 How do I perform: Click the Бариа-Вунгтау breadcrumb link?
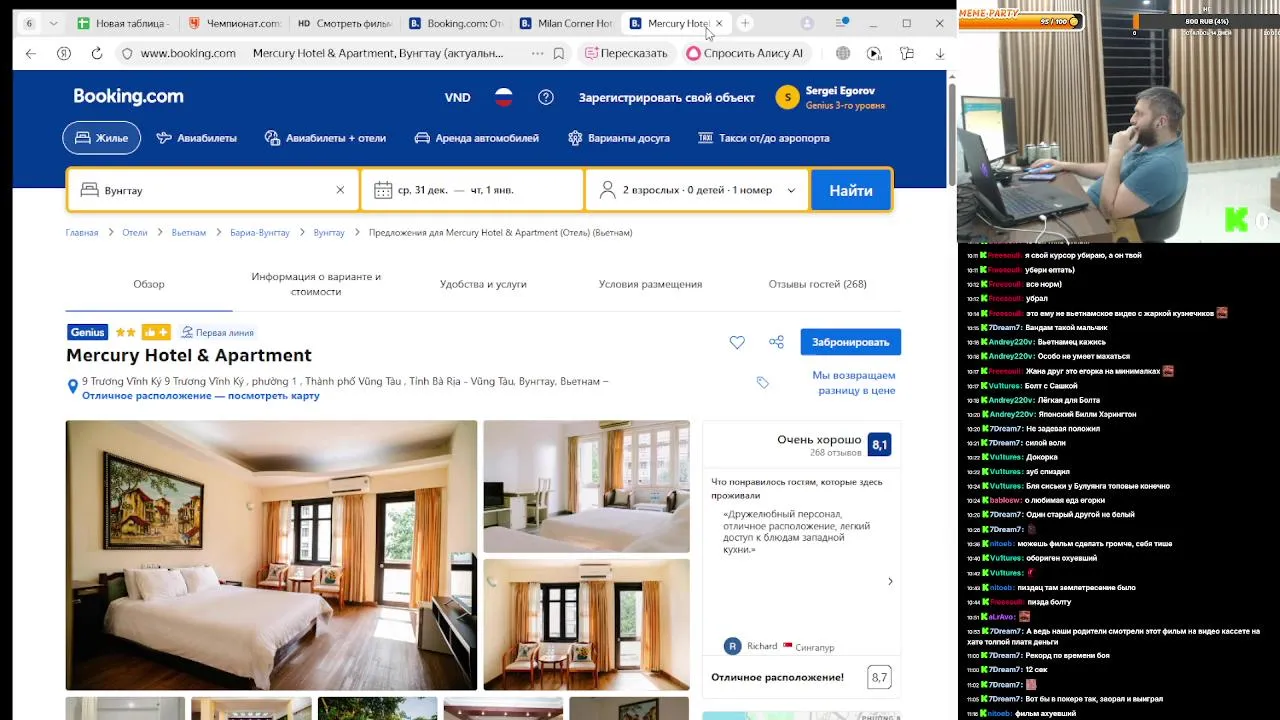coord(260,232)
